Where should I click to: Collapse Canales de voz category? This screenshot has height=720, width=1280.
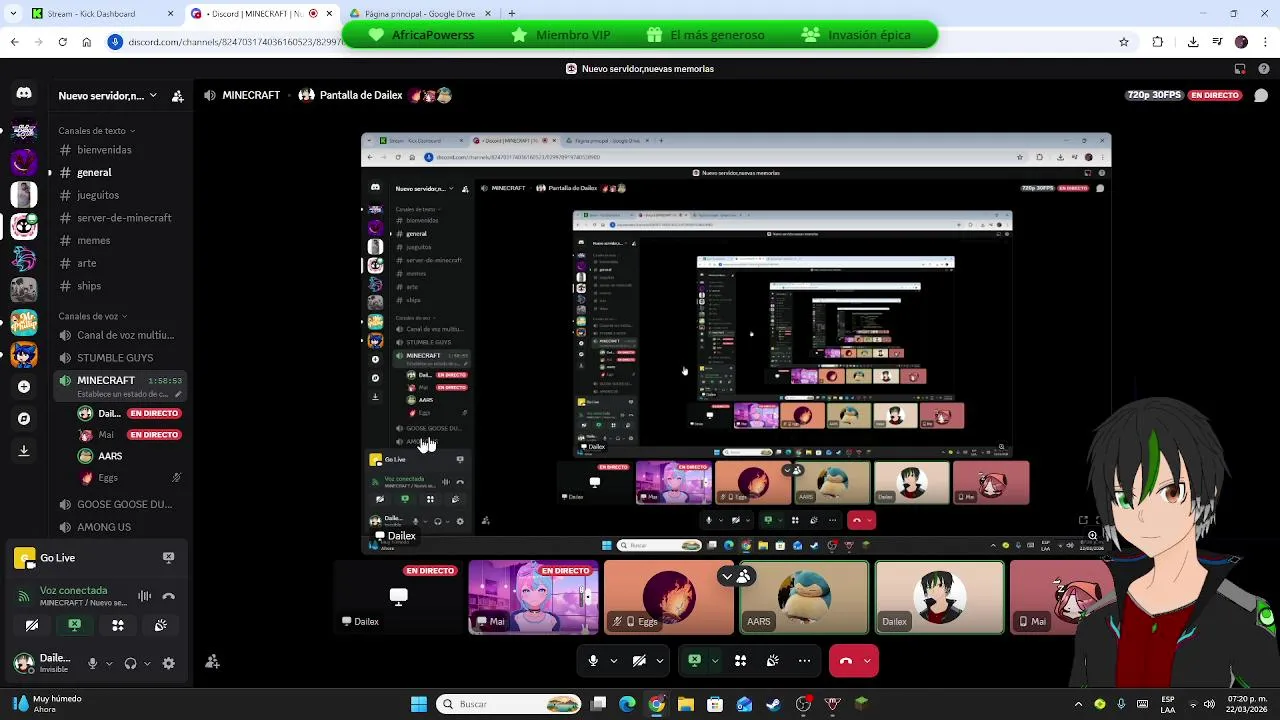click(x=93, y=316)
